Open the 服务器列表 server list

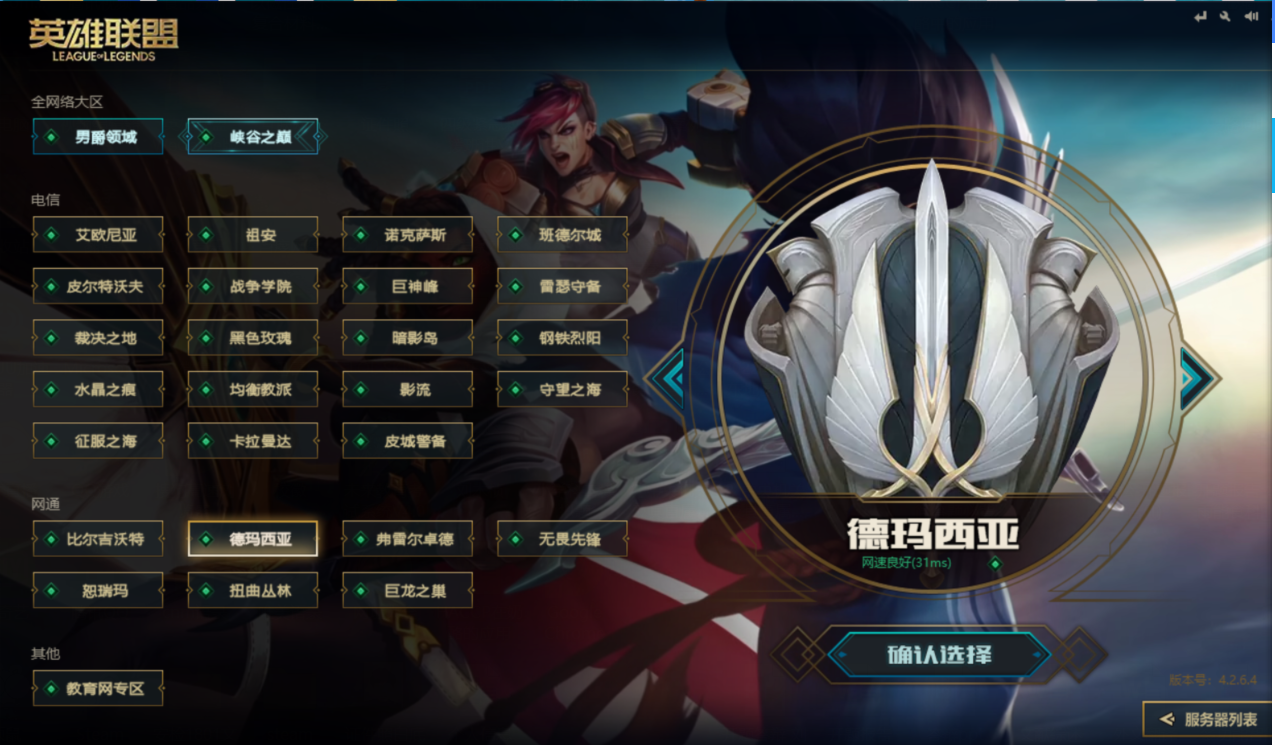[x=1208, y=719]
